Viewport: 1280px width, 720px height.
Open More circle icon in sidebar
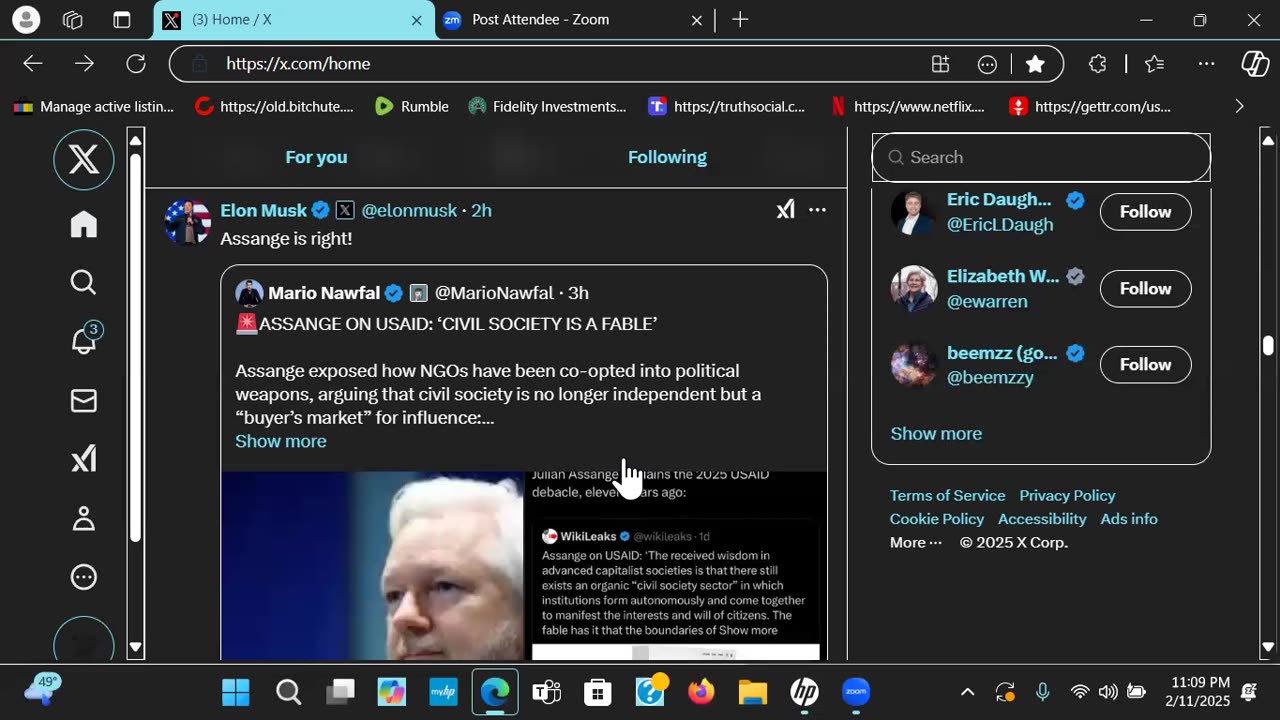click(84, 577)
